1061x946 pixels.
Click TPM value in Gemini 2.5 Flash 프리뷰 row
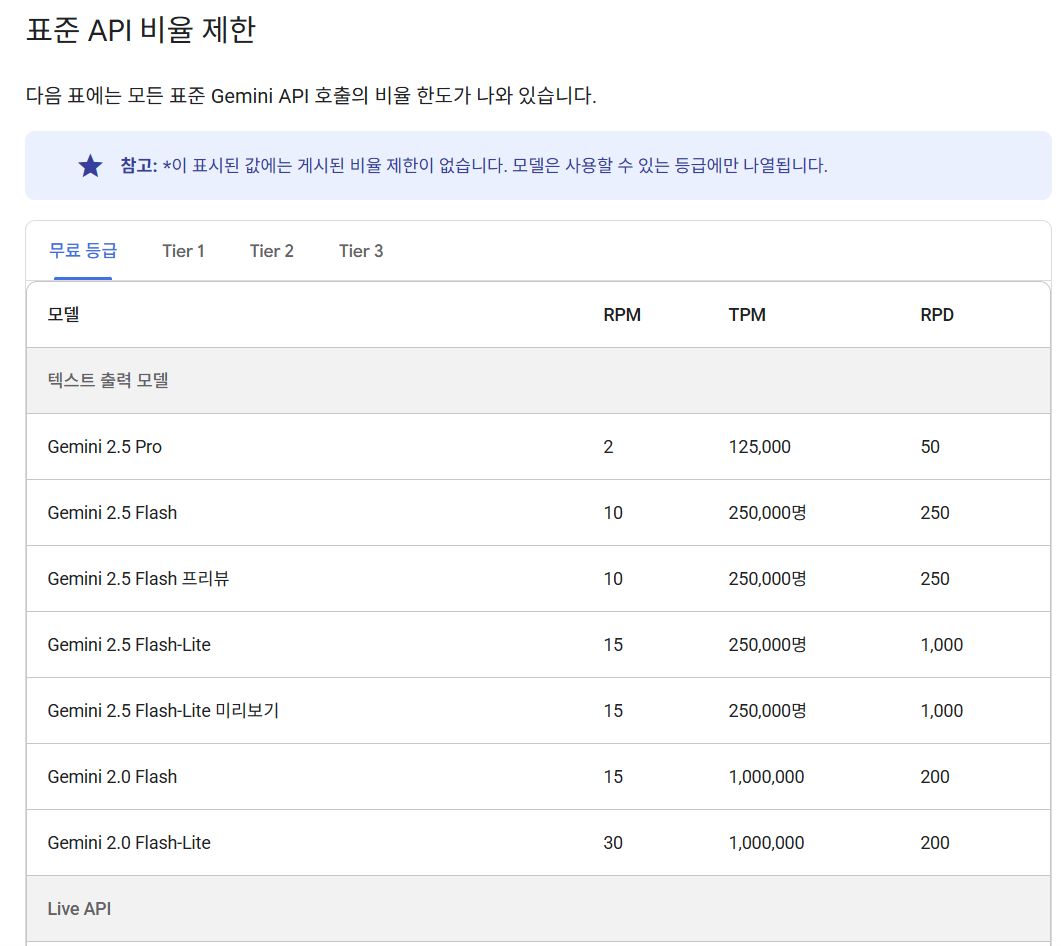point(767,579)
